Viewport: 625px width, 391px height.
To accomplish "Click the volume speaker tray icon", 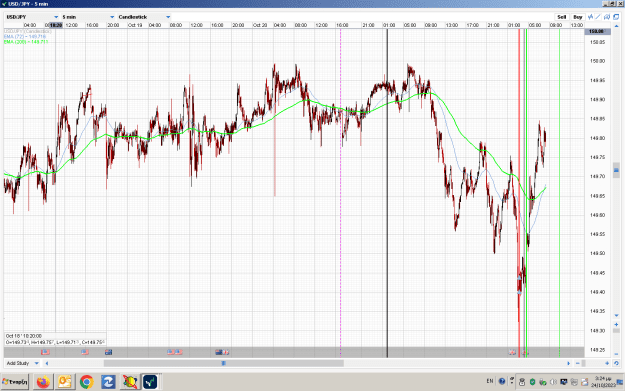I will click(553, 382).
